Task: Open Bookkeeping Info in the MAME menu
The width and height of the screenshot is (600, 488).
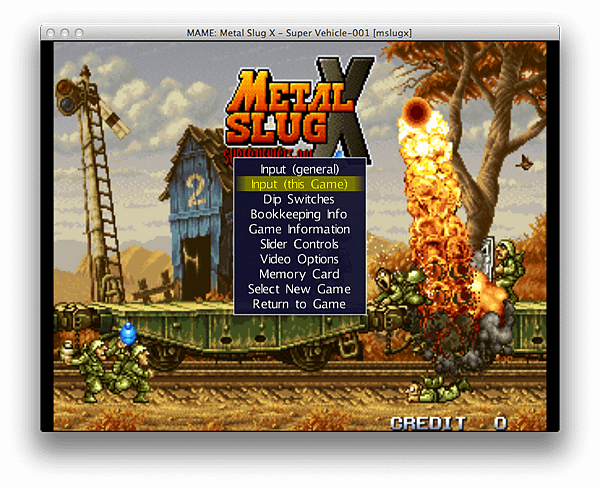Action: click(299, 214)
